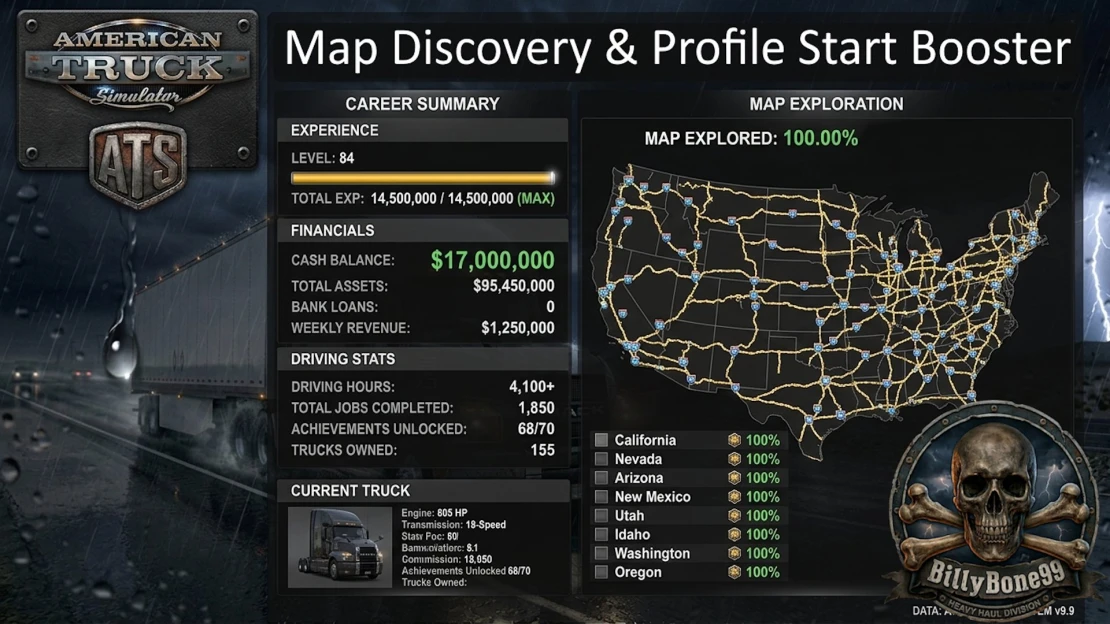The width and height of the screenshot is (1110, 624).
Task: Click Idaho's 100% value
Action: [x=762, y=535]
